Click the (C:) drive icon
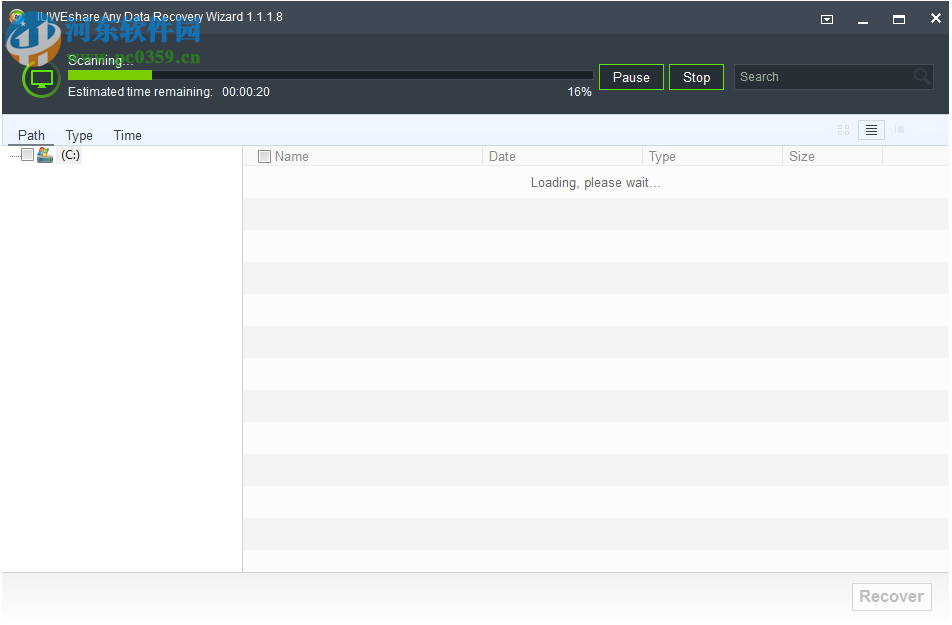The height and width of the screenshot is (625, 952). (44, 155)
